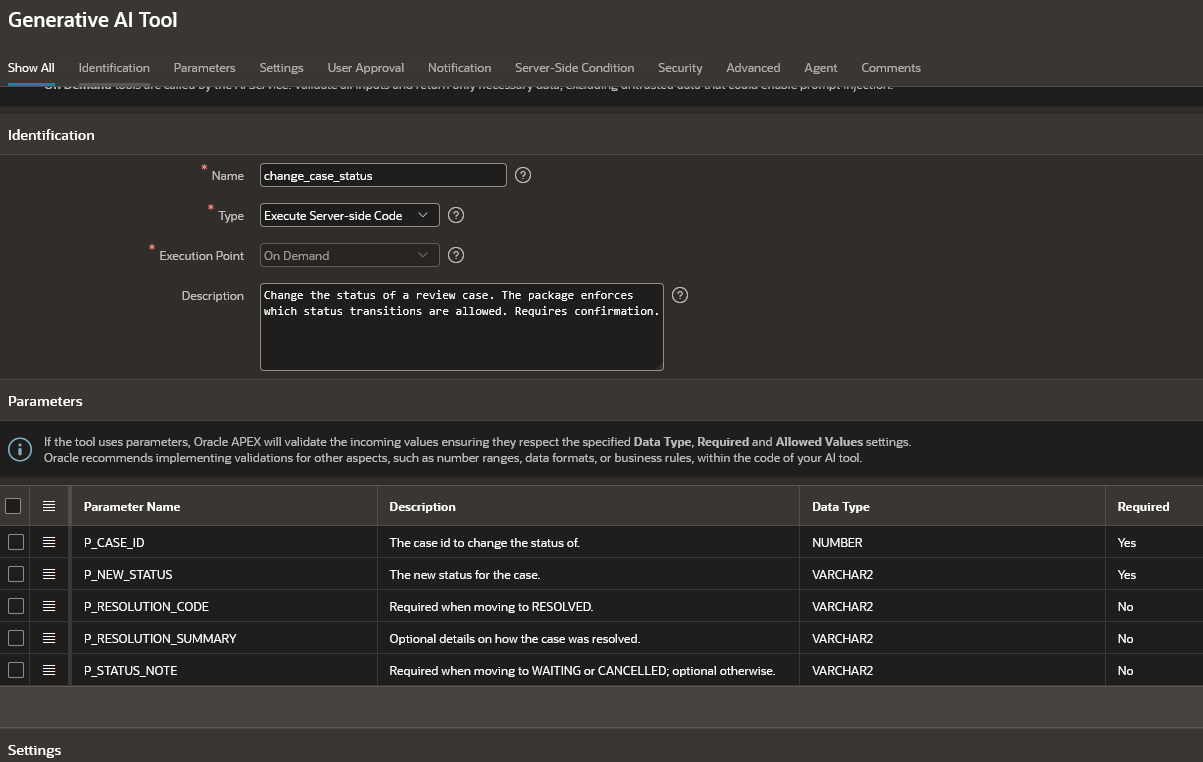Switch to the User Approval tab
Image resolution: width=1203 pixels, height=762 pixels.
[x=366, y=68]
